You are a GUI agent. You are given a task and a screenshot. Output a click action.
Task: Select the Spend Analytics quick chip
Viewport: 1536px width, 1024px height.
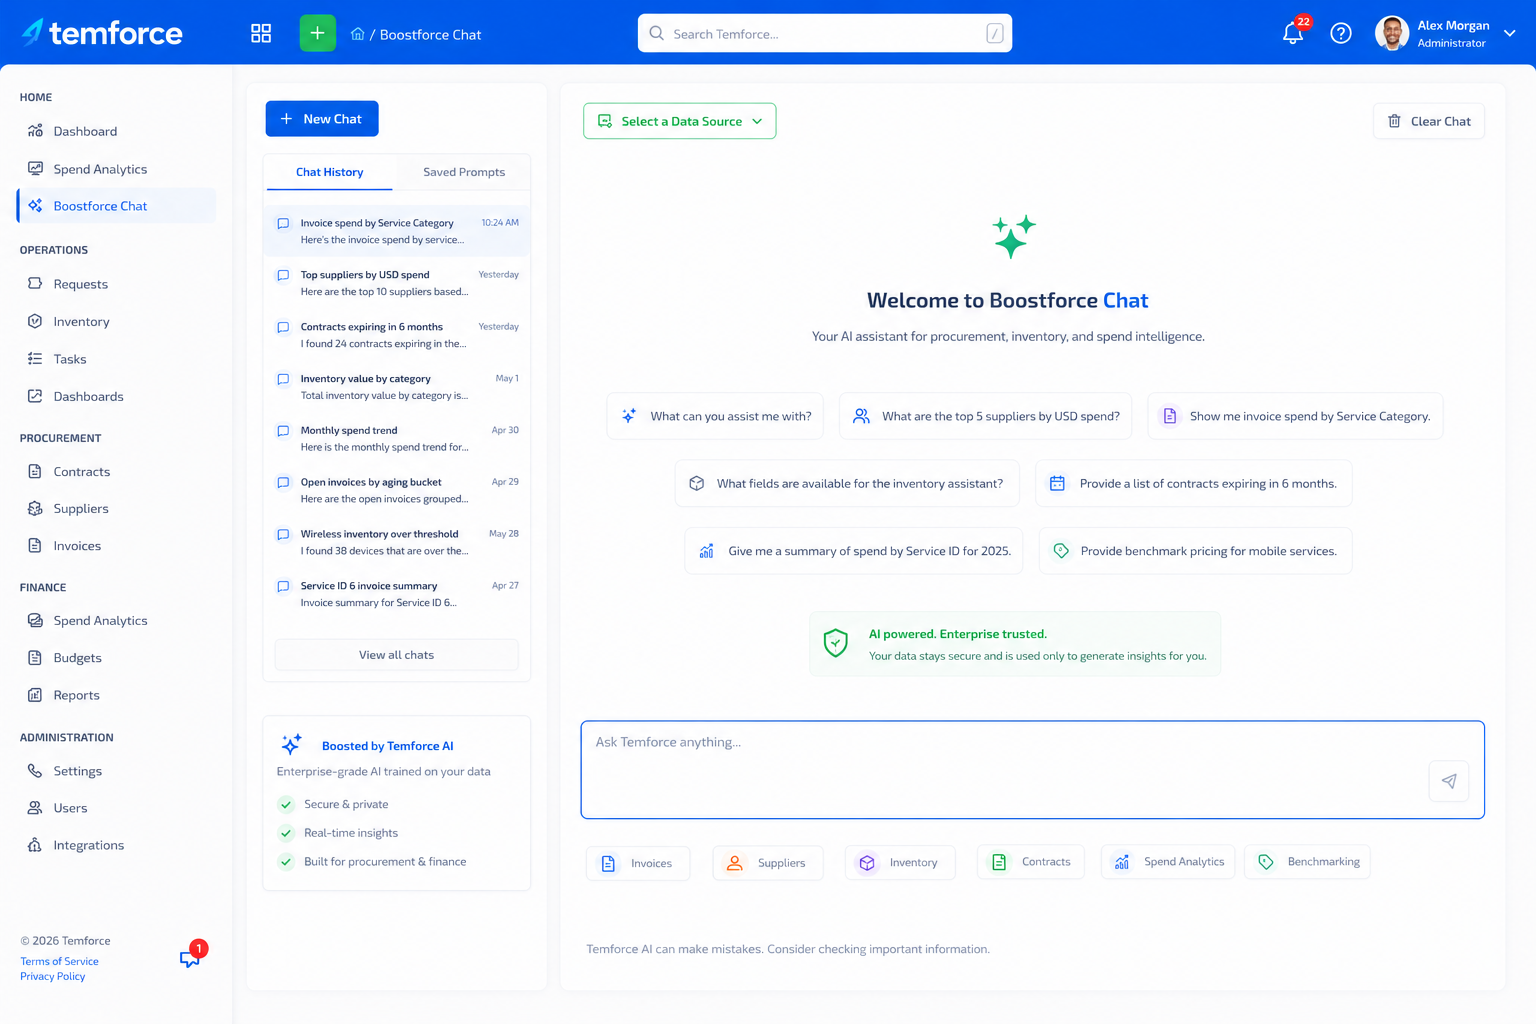pyautogui.click(x=1168, y=862)
